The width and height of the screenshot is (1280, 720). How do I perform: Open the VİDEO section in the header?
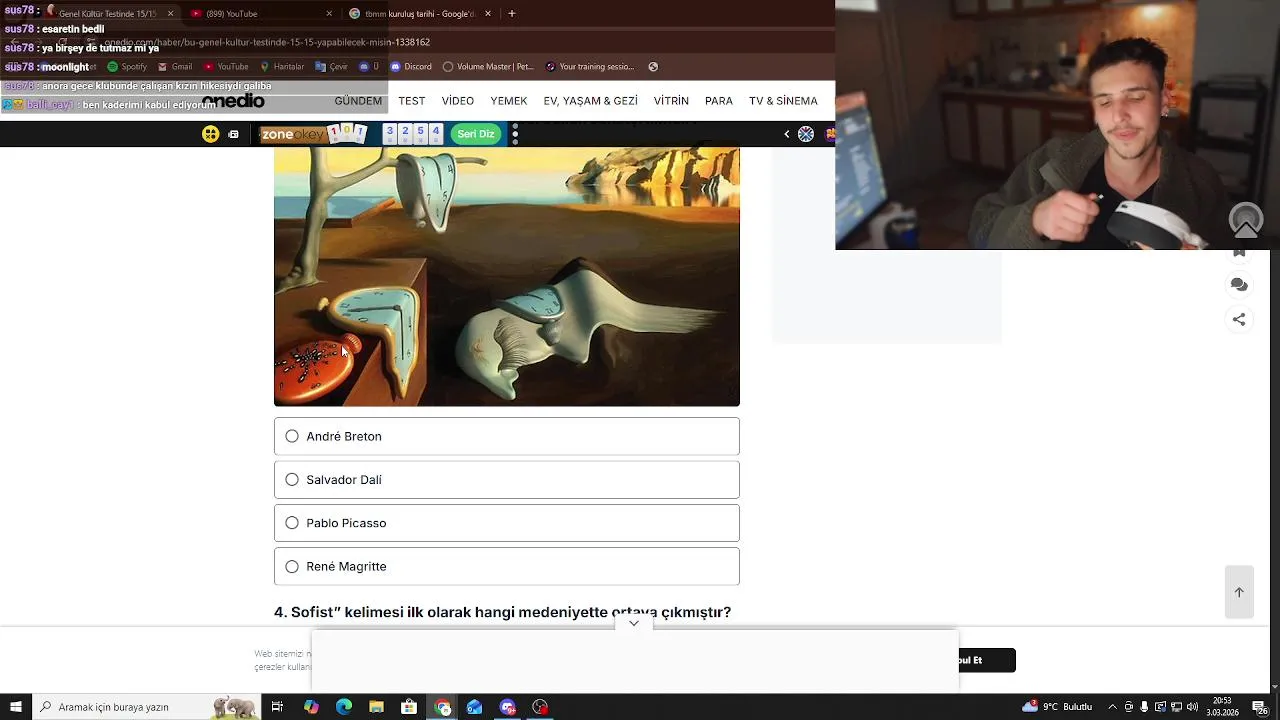click(x=458, y=101)
